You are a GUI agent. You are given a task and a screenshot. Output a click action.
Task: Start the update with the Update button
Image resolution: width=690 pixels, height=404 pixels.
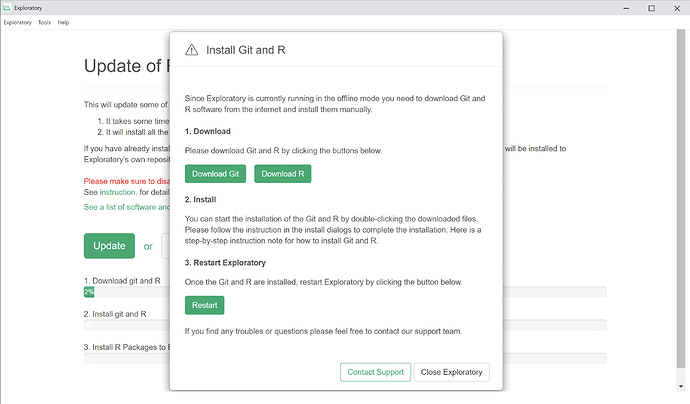[109, 246]
